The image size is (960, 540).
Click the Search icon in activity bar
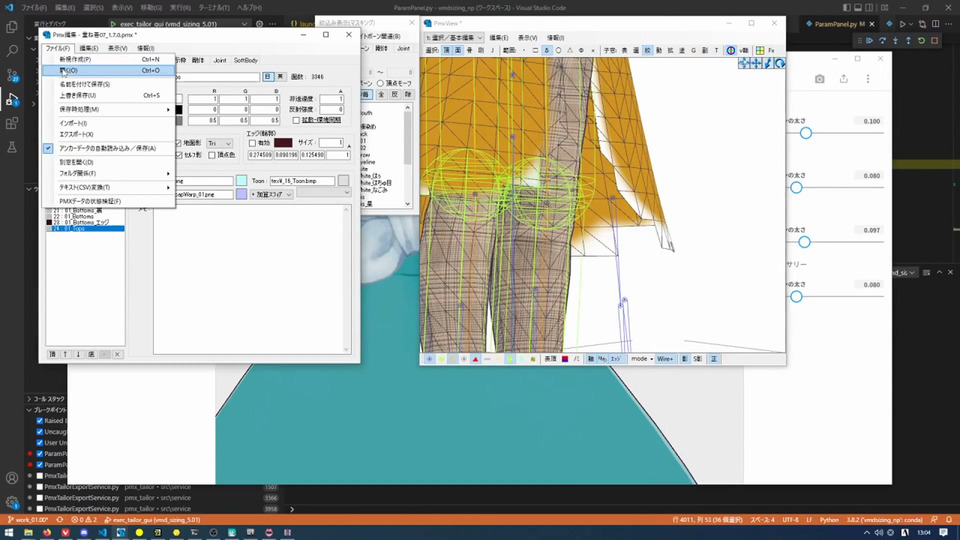pos(12,50)
